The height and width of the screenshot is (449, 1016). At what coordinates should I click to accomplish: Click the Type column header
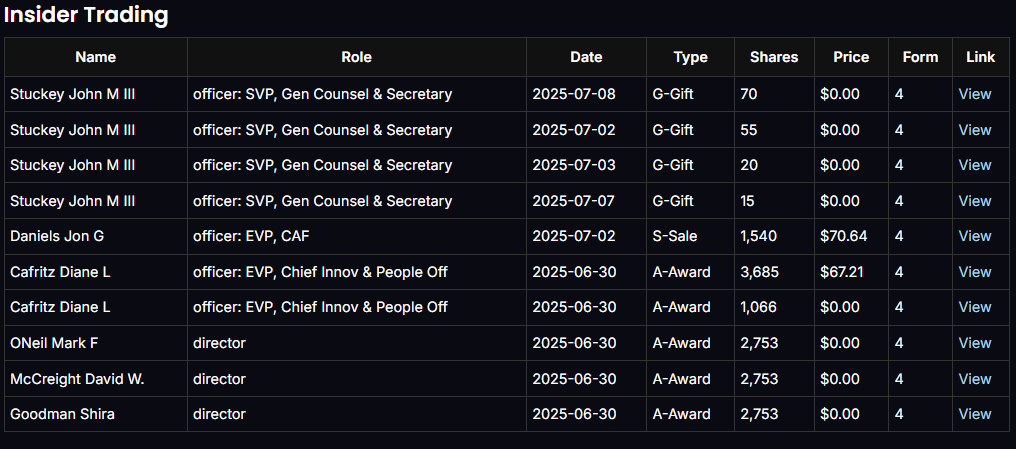(690, 57)
